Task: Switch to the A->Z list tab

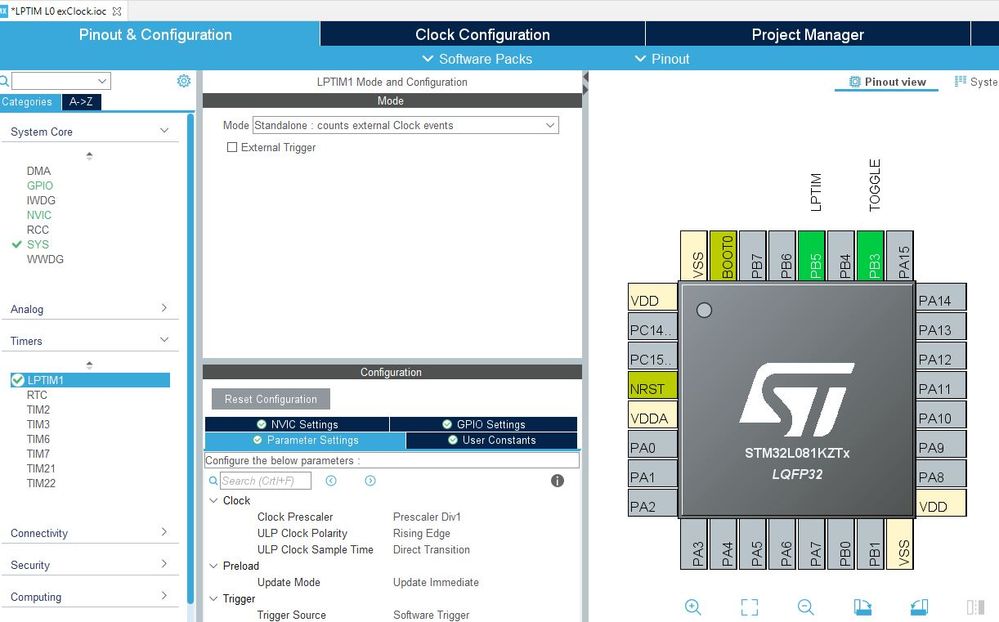Action: point(81,101)
